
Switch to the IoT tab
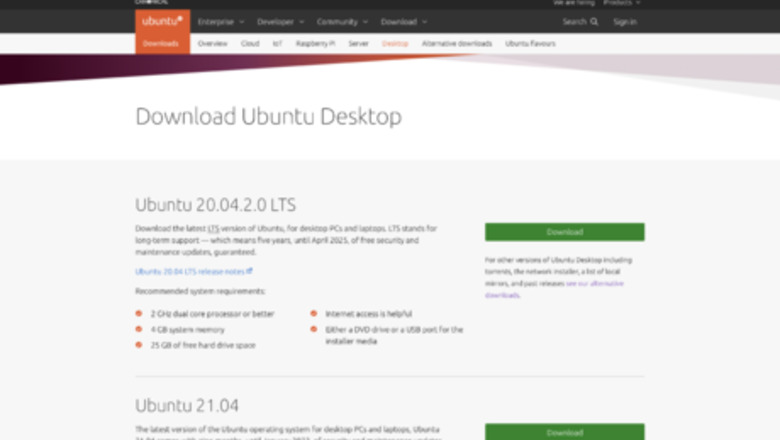[x=278, y=44]
